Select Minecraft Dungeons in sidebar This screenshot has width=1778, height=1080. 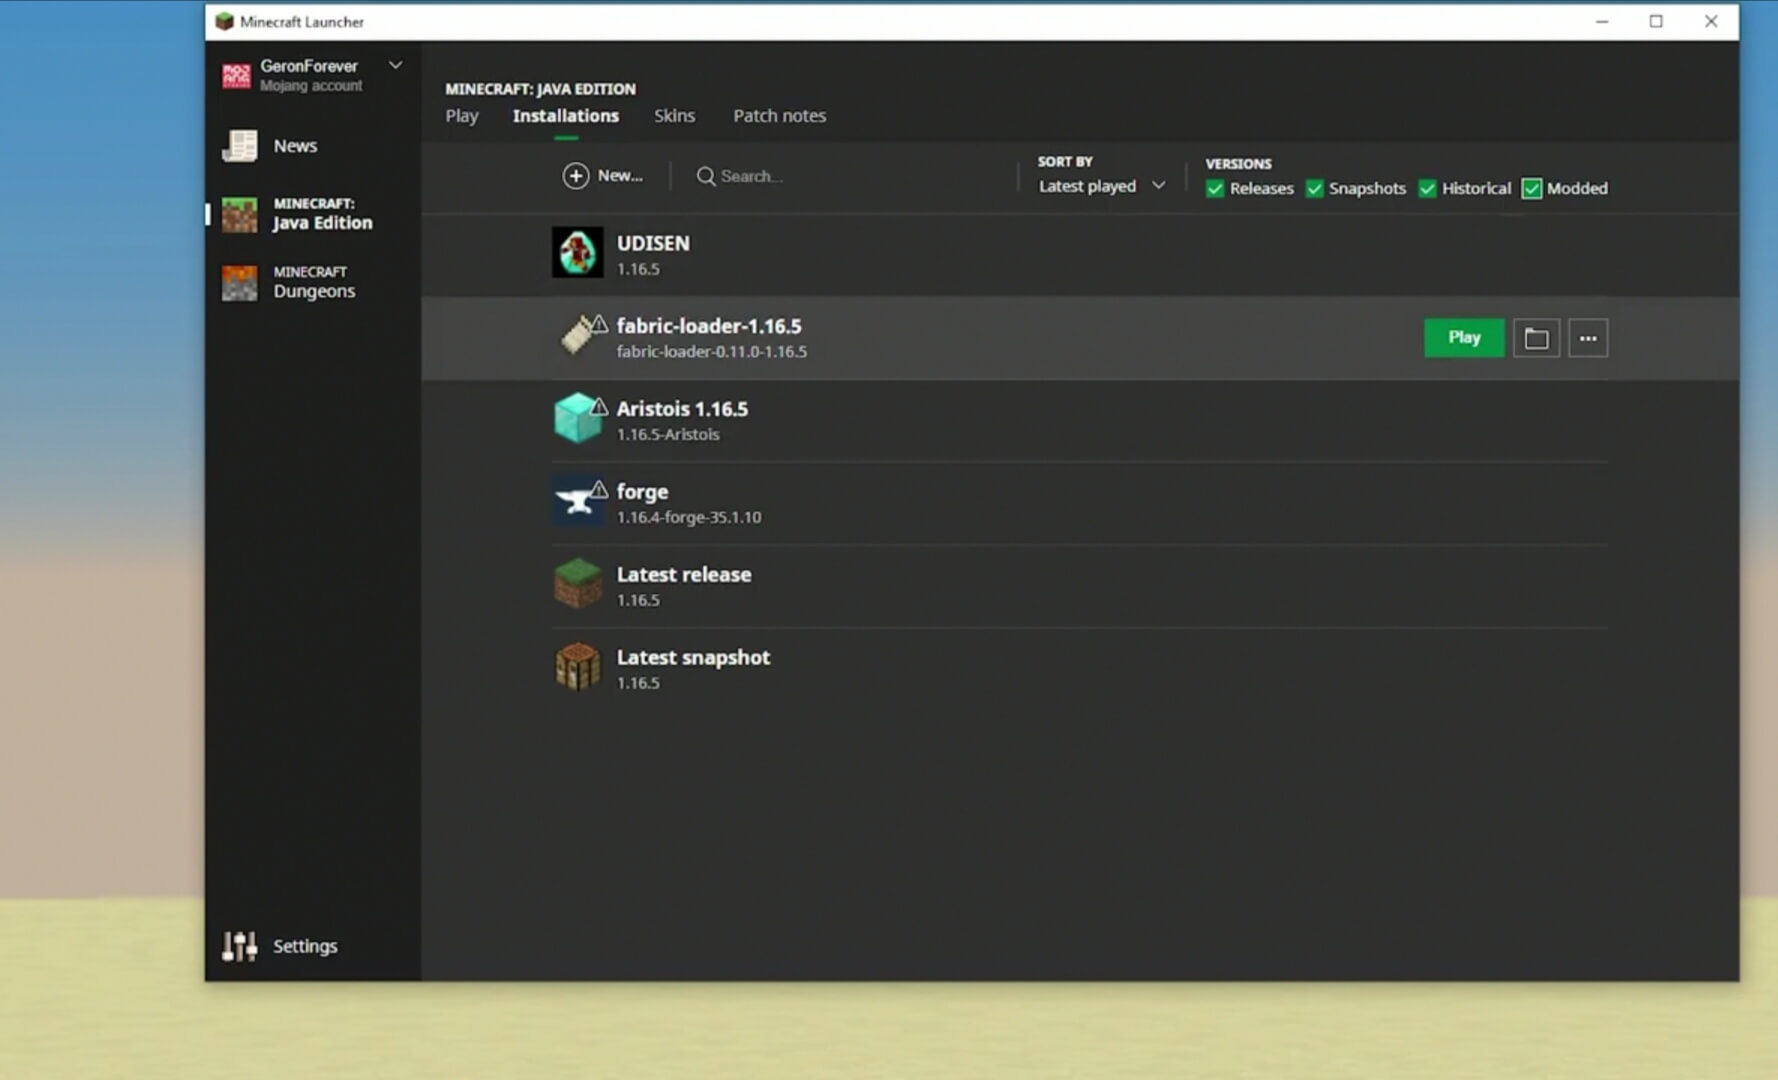pos(313,282)
